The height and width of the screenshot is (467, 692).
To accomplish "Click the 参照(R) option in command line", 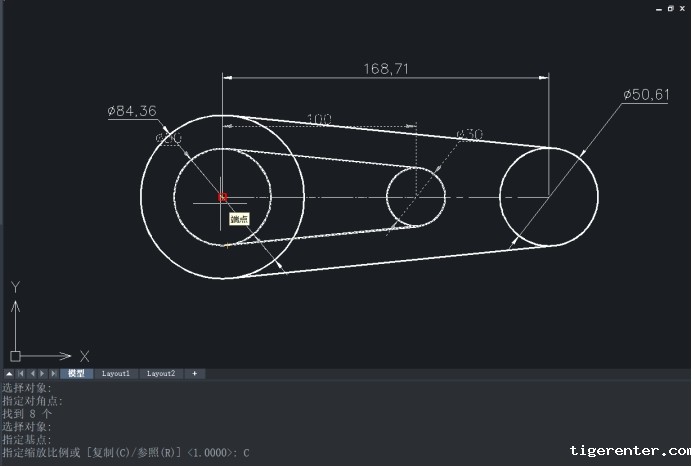I will (153, 453).
